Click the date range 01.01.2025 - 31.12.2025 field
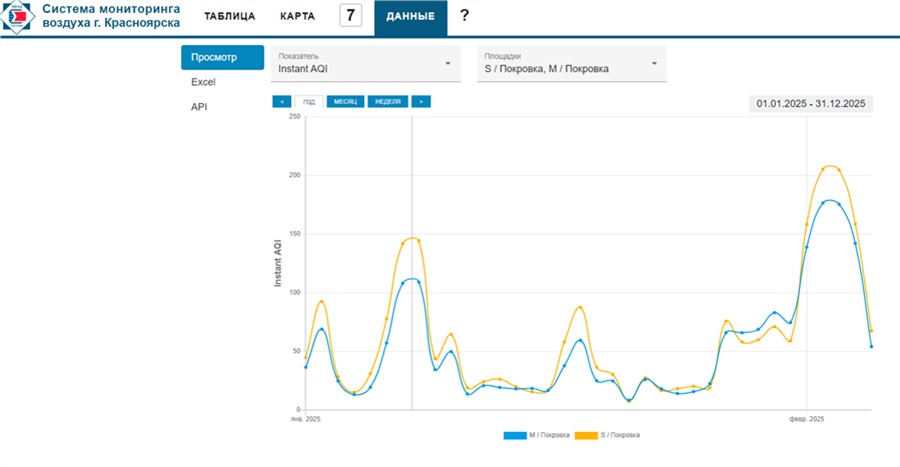900x467 pixels. [810, 103]
